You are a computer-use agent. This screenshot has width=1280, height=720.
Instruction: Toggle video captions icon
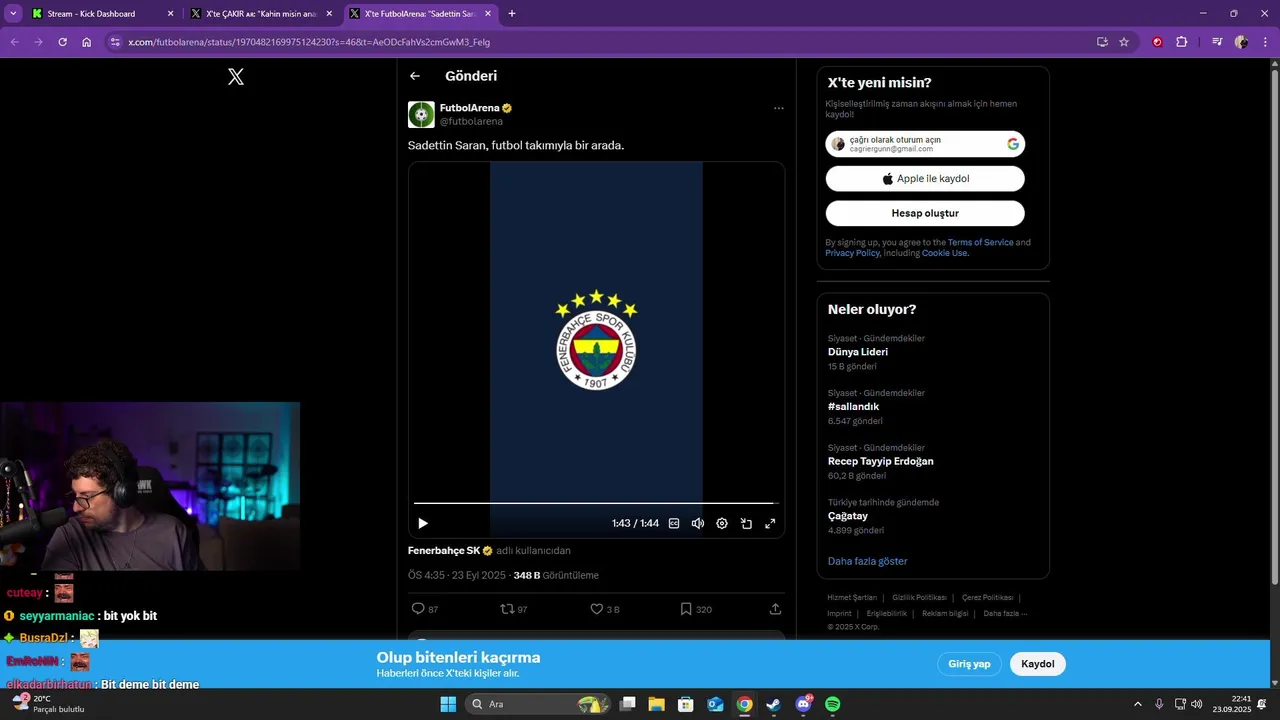tap(674, 523)
